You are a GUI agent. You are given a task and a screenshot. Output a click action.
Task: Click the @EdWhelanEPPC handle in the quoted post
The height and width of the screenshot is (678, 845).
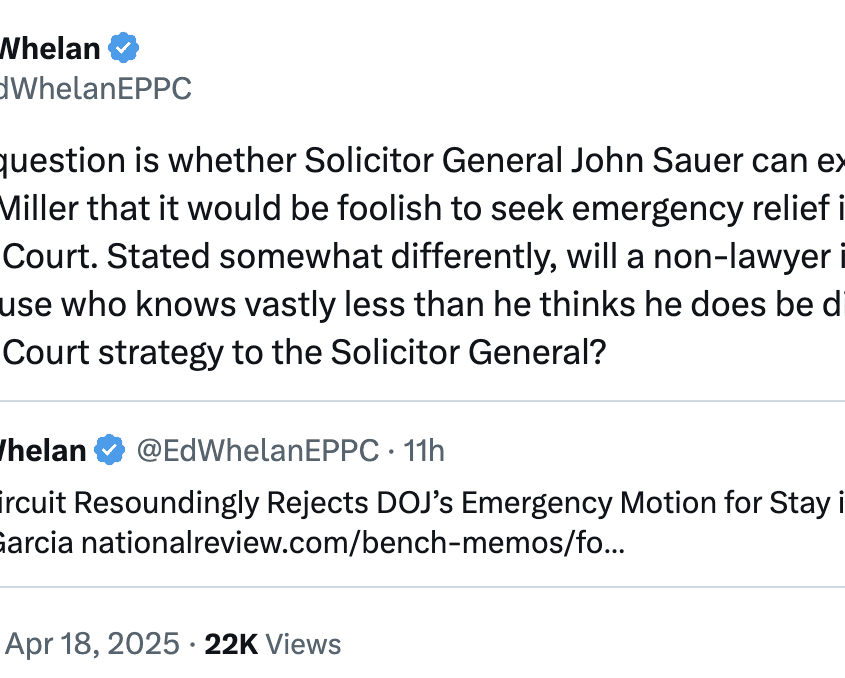[257, 451]
